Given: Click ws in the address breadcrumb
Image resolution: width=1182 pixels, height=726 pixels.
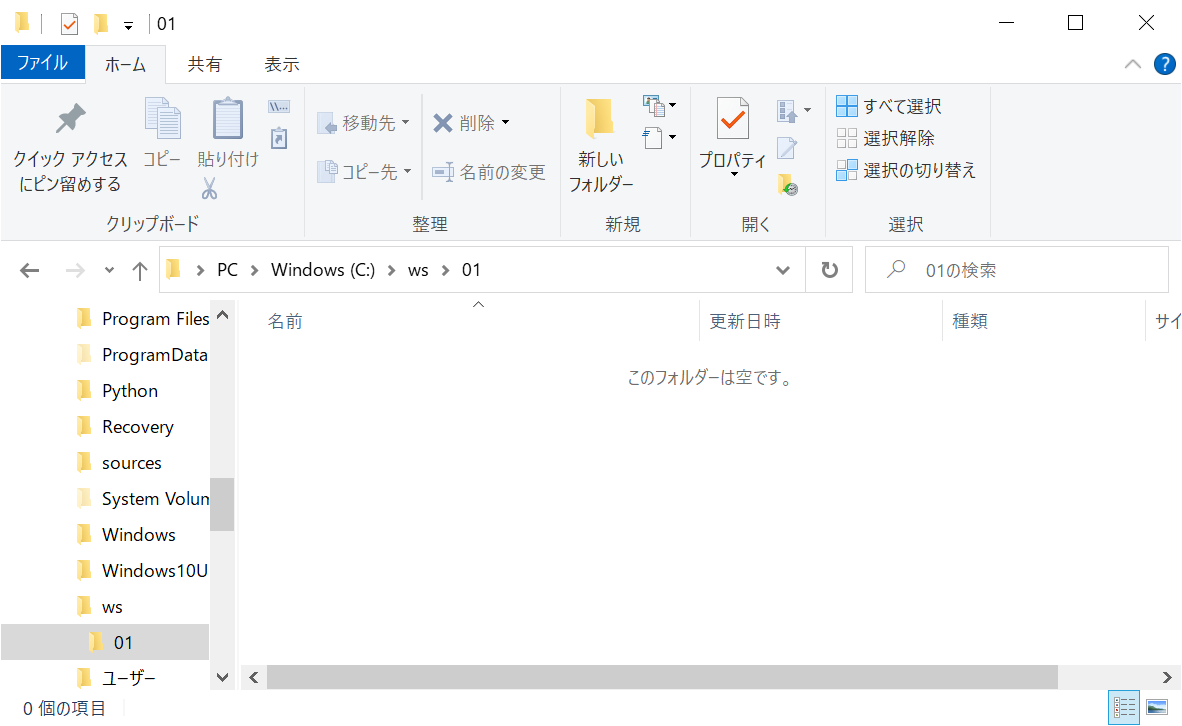Looking at the screenshot, I should tap(418, 270).
